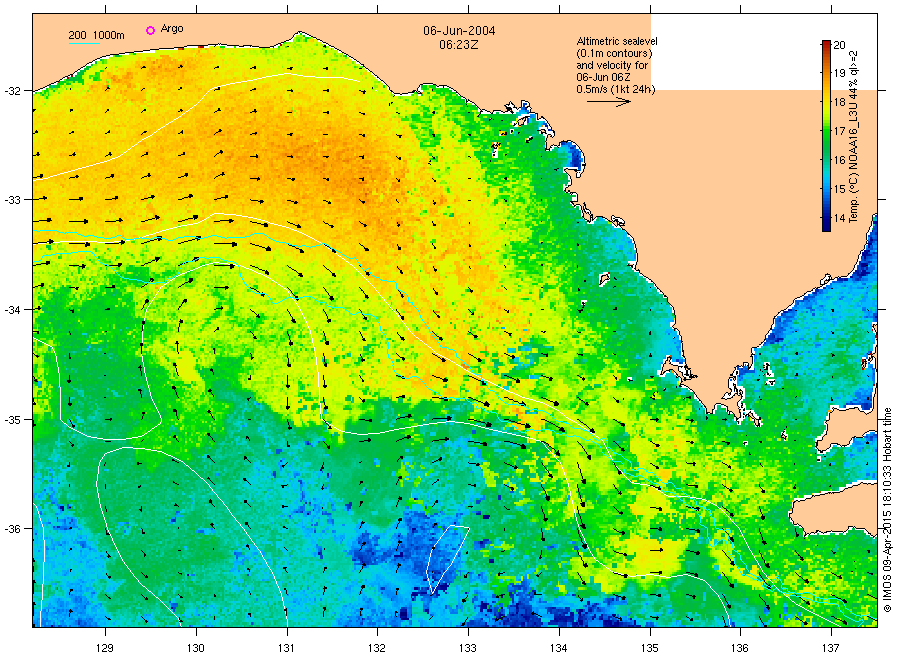Screen dimensions: 900x660
Task: Click the longitude label '129'
Action: pyautogui.click(x=105, y=648)
